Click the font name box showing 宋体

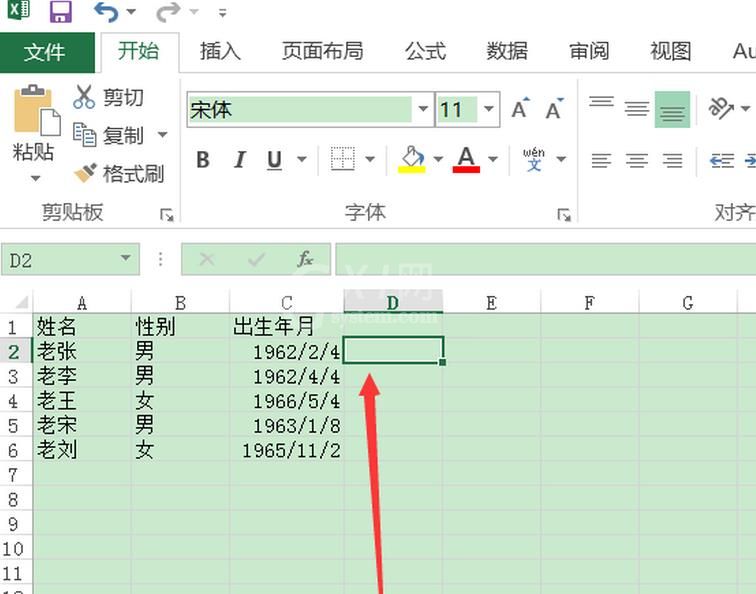[300, 110]
